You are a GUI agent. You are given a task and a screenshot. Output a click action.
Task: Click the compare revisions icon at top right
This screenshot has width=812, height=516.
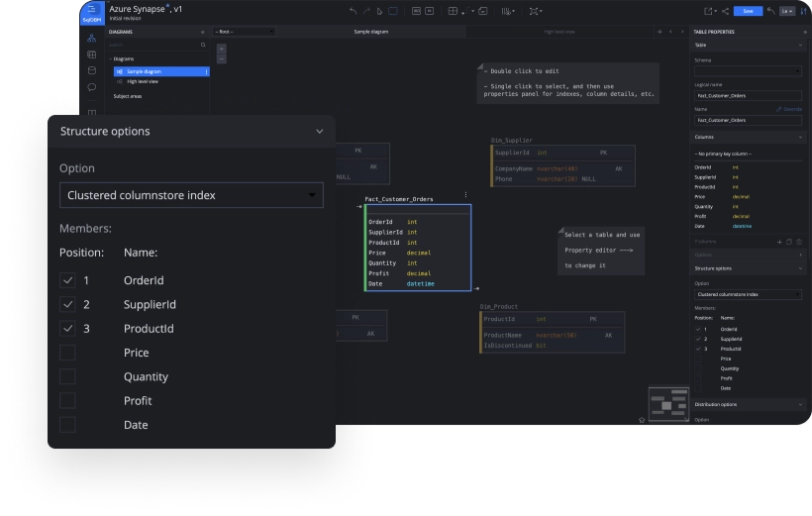click(804, 11)
